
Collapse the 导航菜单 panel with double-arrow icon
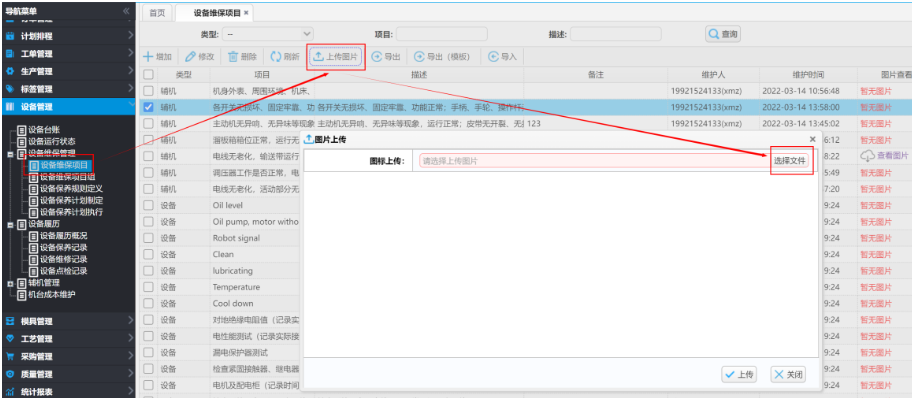click(x=126, y=11)
